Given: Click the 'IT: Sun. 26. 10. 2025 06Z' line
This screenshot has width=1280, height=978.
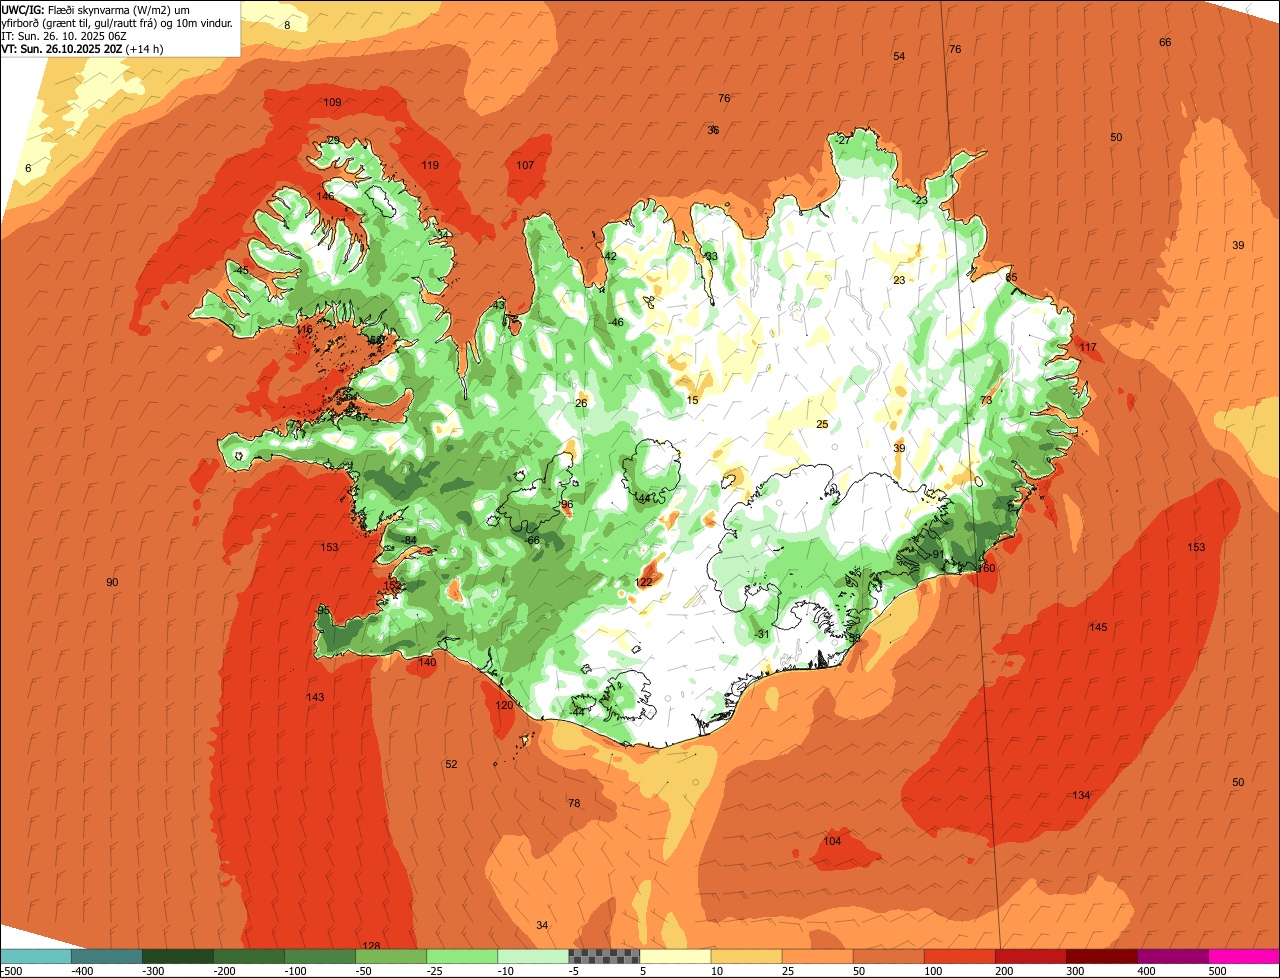Looking at the screenshot, I should pos(63,35).
